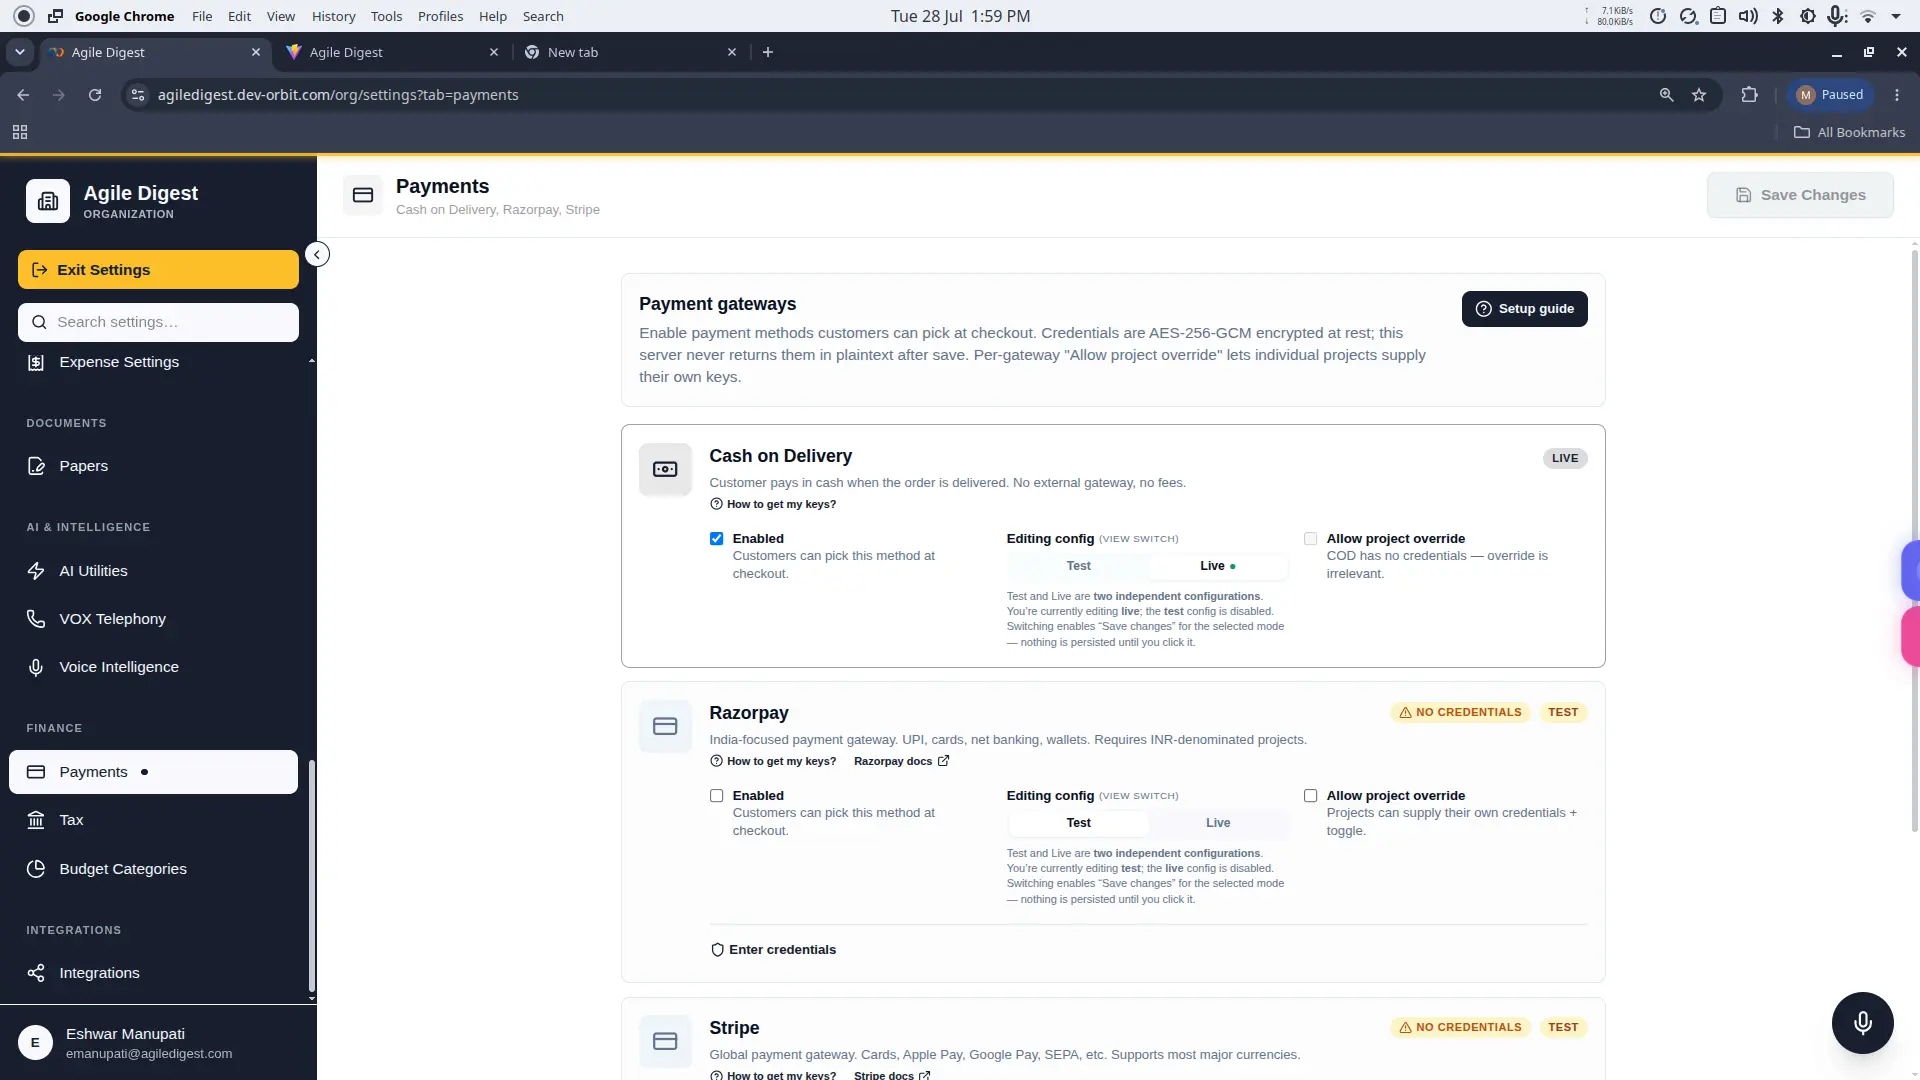Click the Agile Digest organization logo

48,201
